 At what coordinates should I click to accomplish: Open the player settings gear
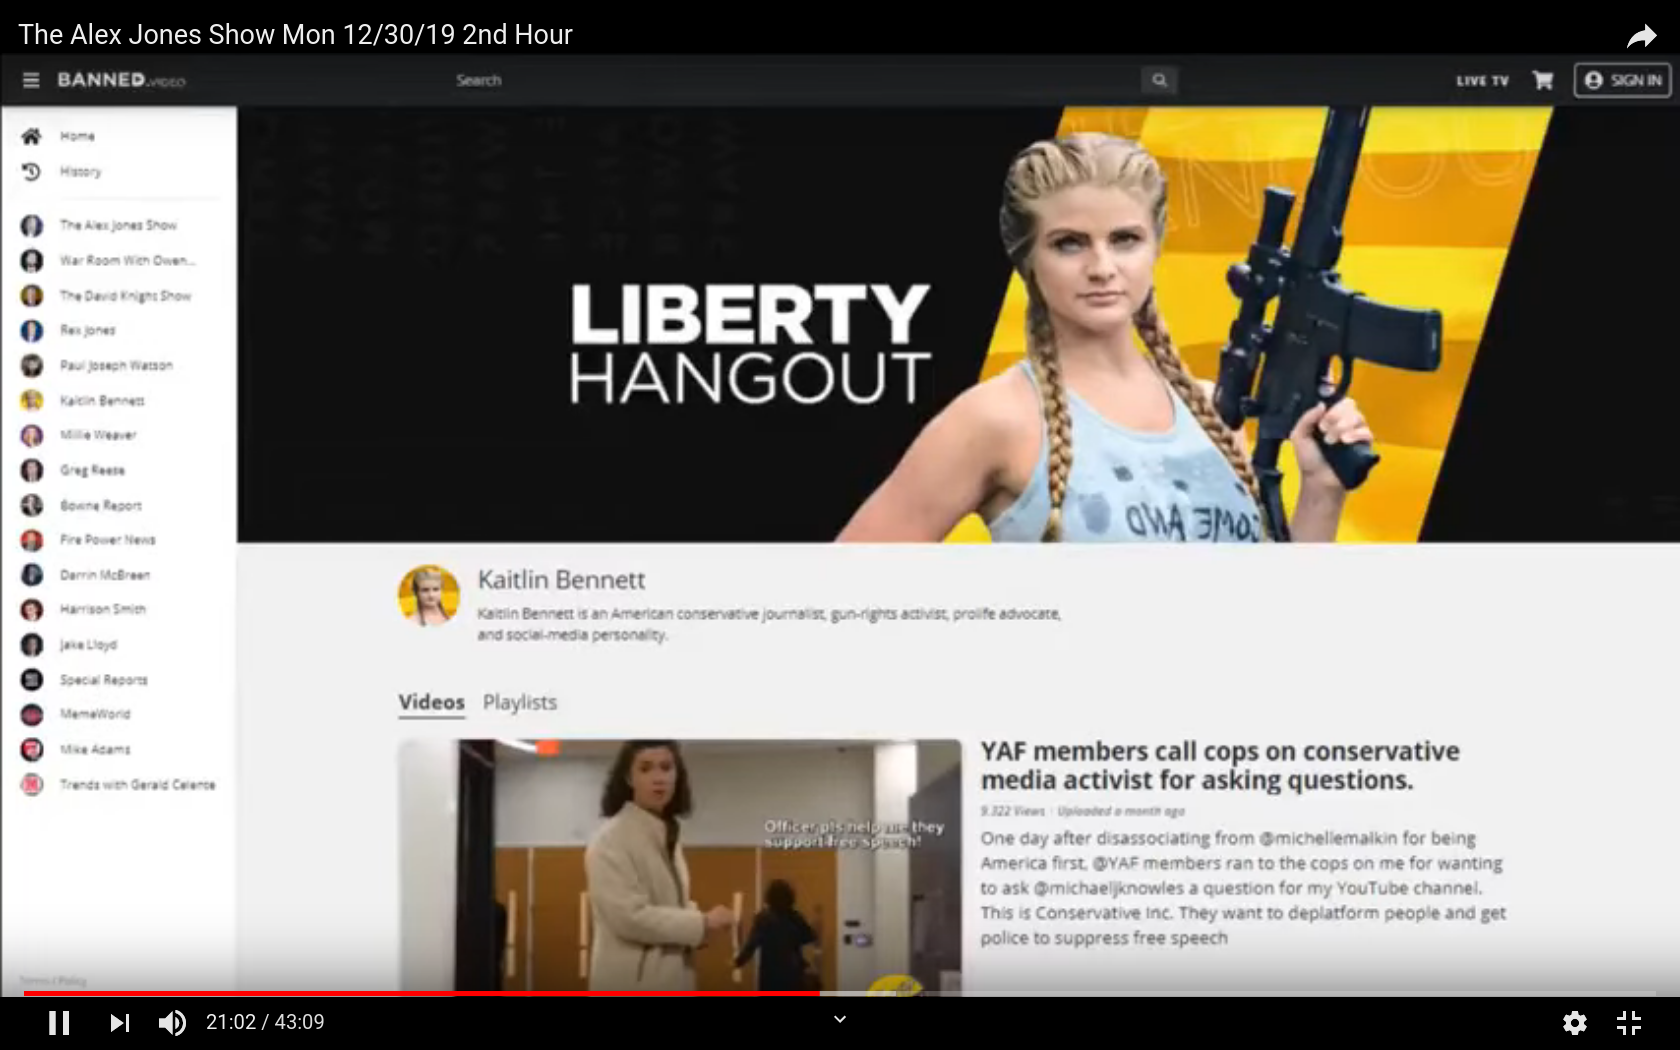pos(1575,1022)
